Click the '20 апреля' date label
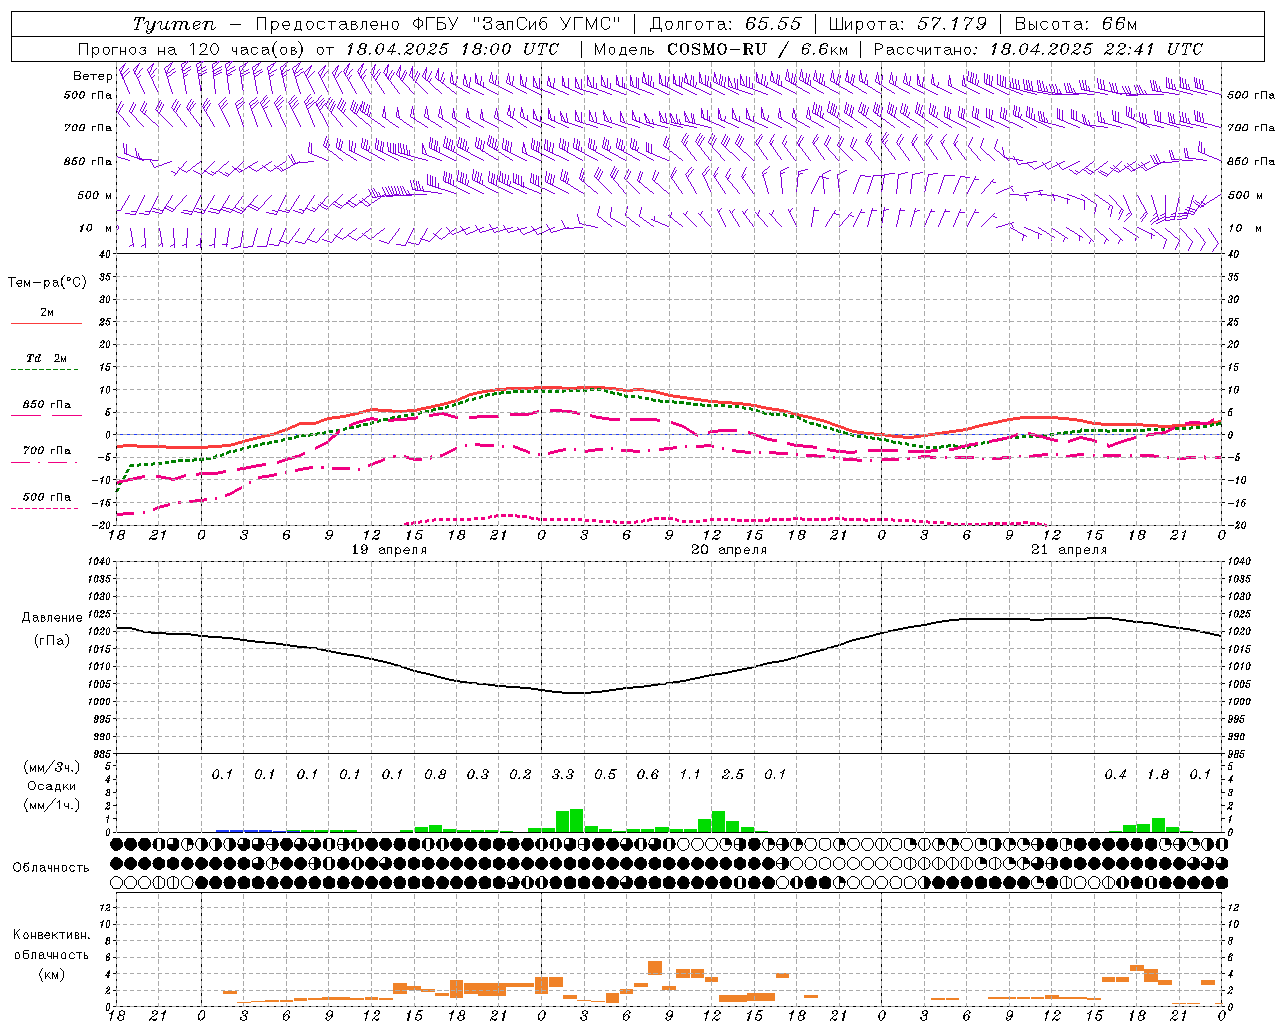1280x1024 pixels. click(730, 550)
